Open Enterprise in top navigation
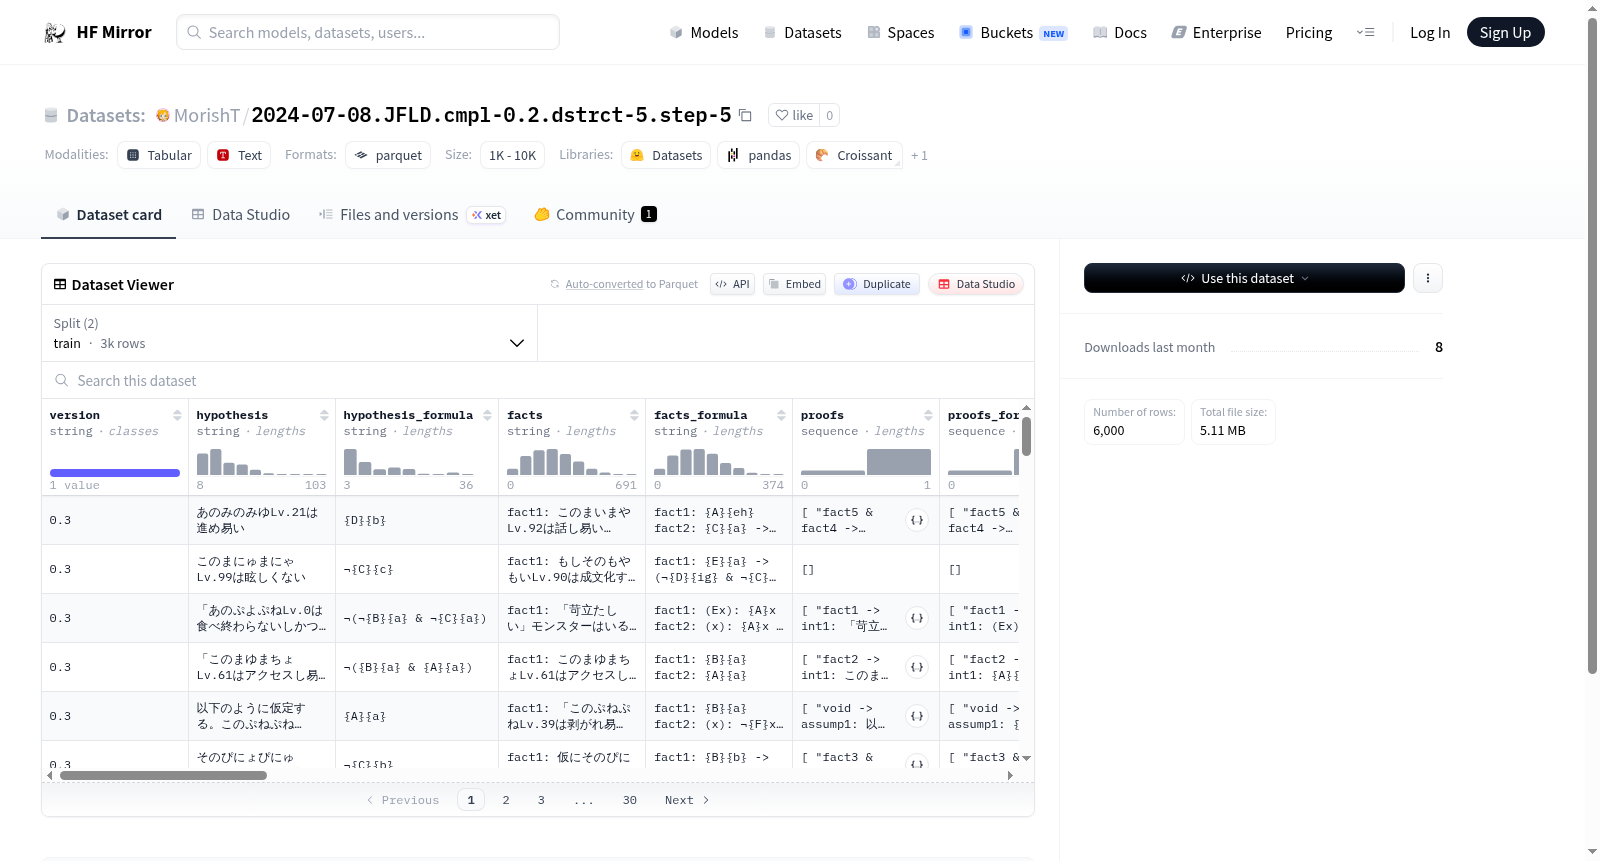The width and height of the screenshot is (1600, 861). pos(1217,32)
